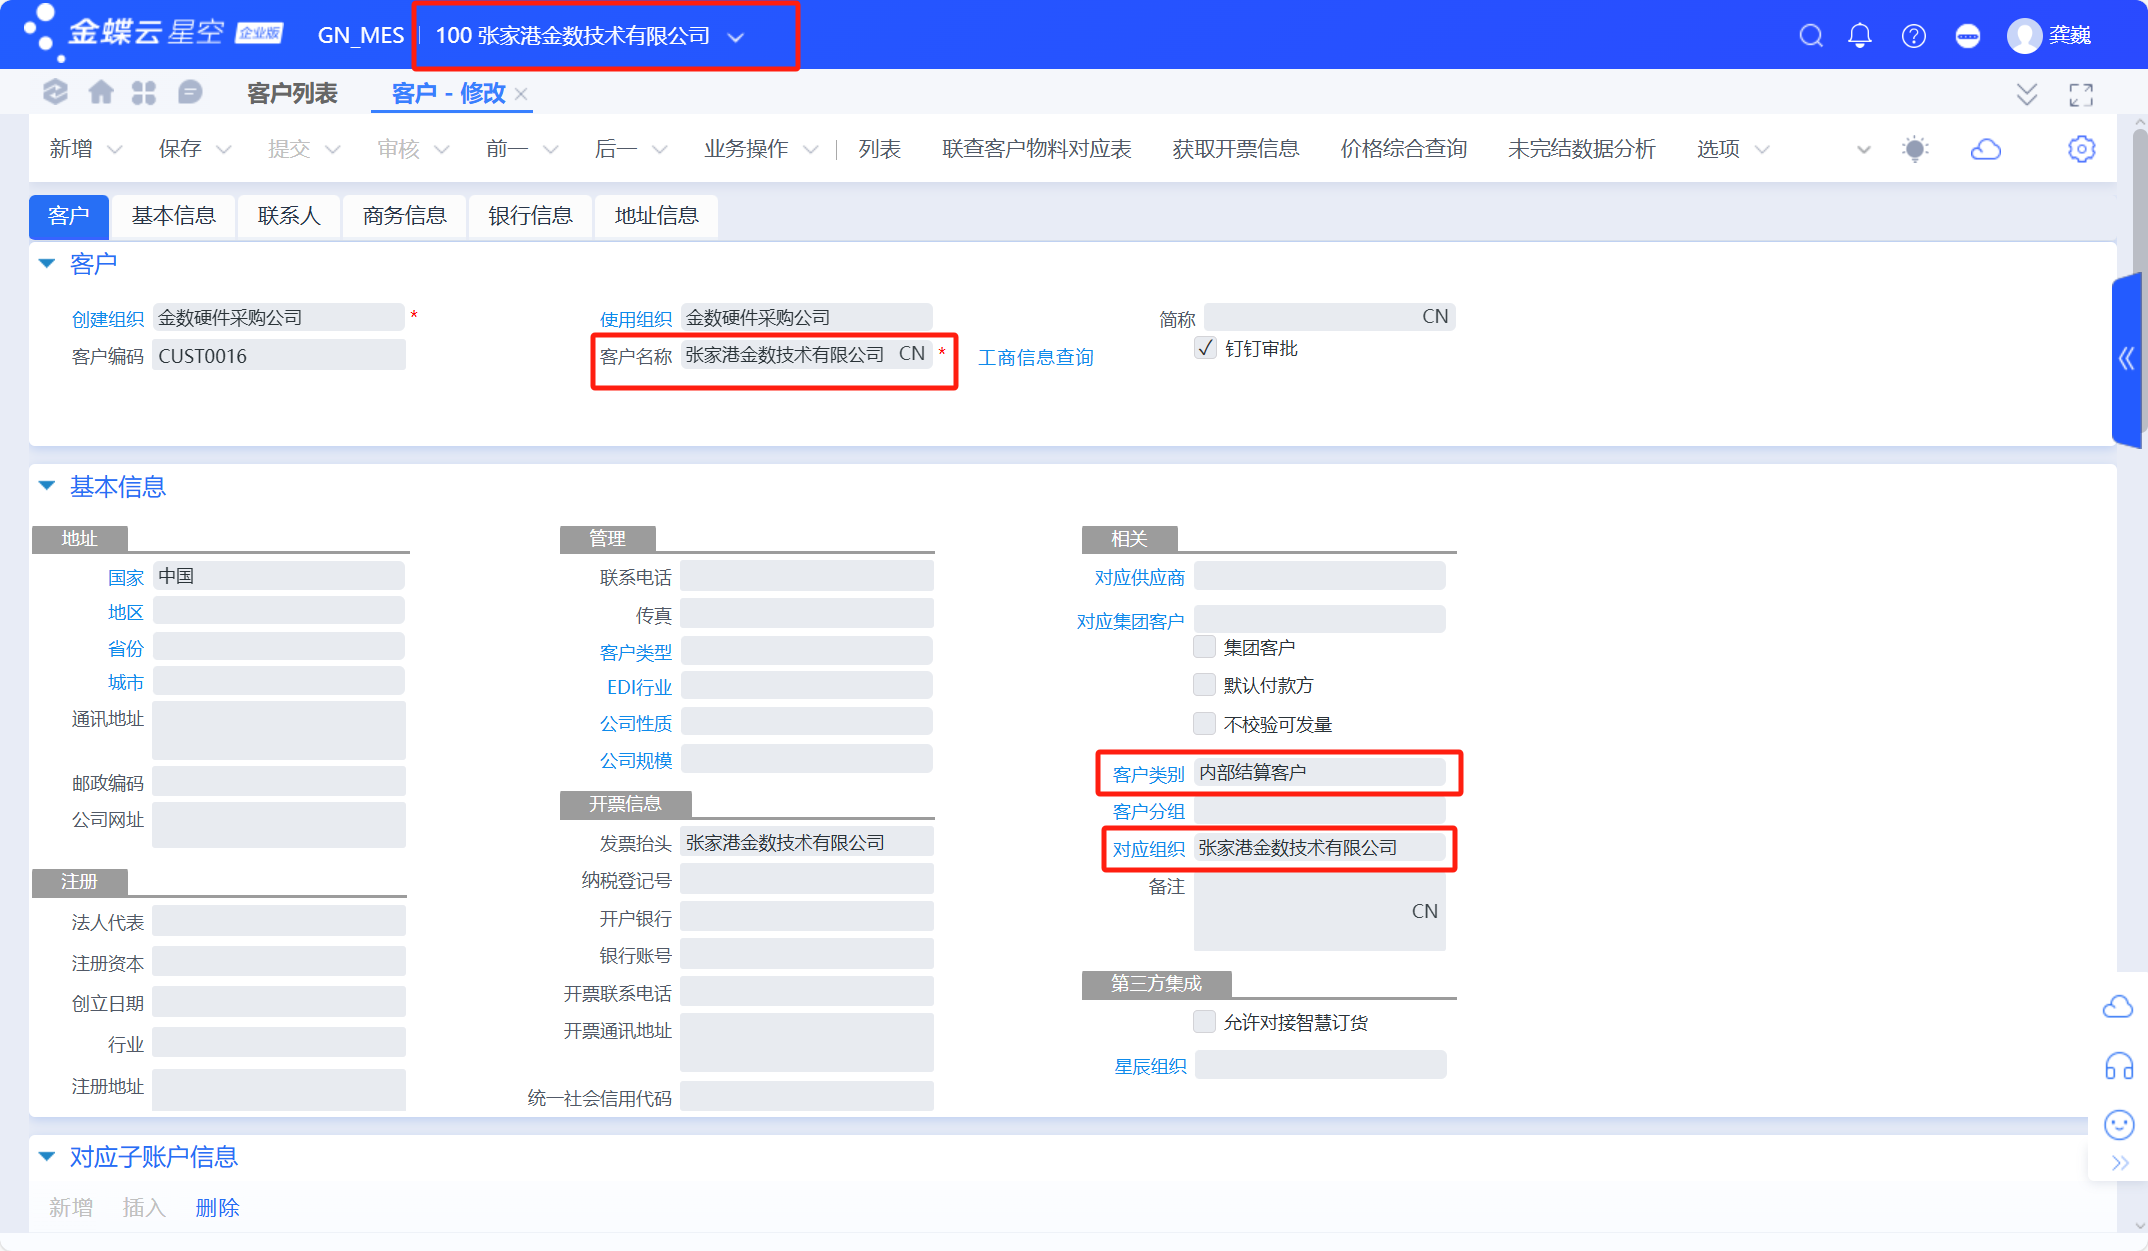The image size is (2148, 1251).
Task: Click the fullscreen expand icon
Action: 2081,95
